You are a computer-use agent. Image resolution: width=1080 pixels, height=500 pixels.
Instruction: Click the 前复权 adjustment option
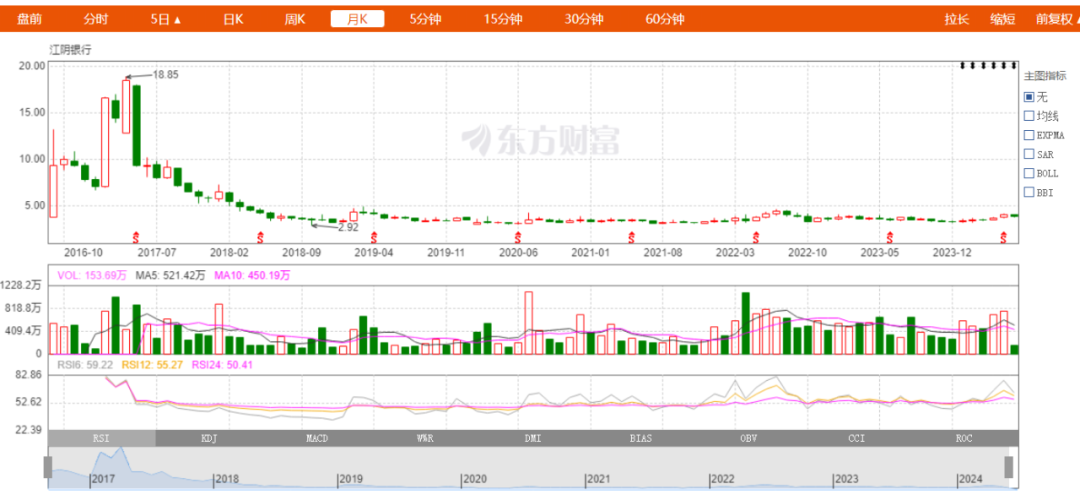click(x=1054, y=19)
